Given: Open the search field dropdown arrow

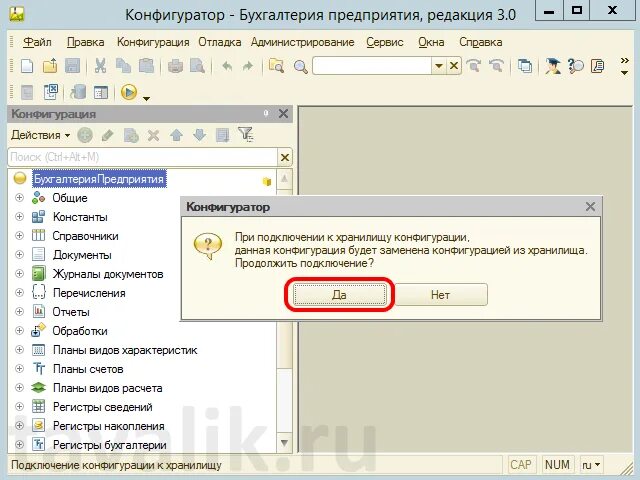Looking at the screenshot, I should pos(439,66).
